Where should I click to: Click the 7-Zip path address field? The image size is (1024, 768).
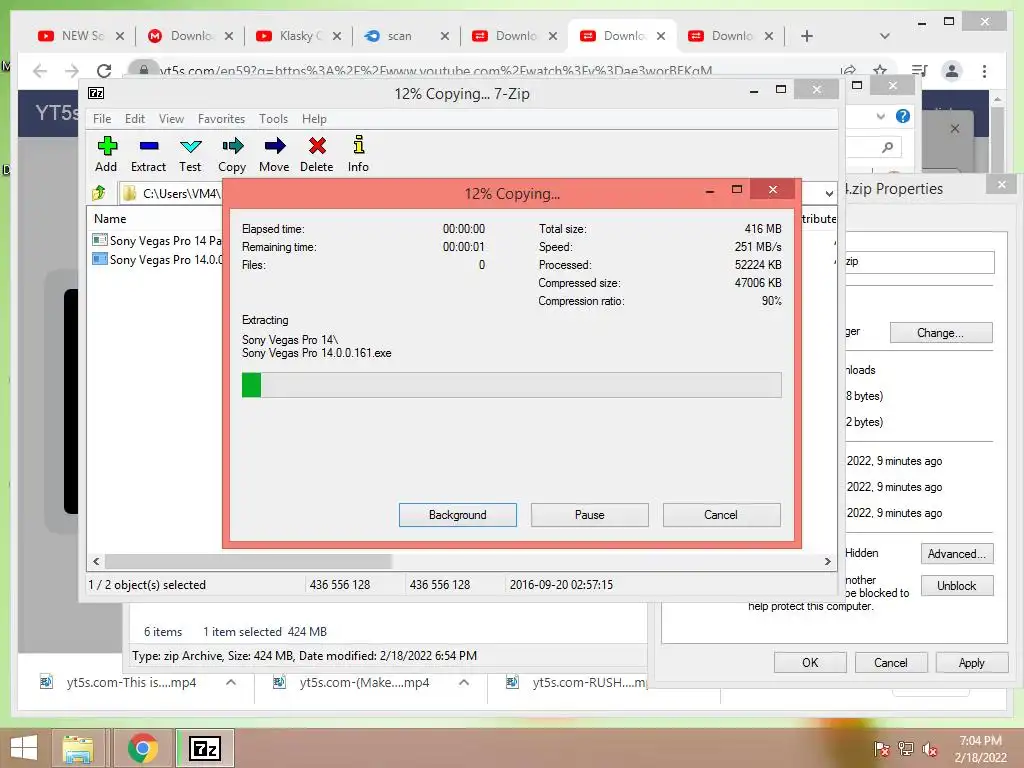(172, 194)
